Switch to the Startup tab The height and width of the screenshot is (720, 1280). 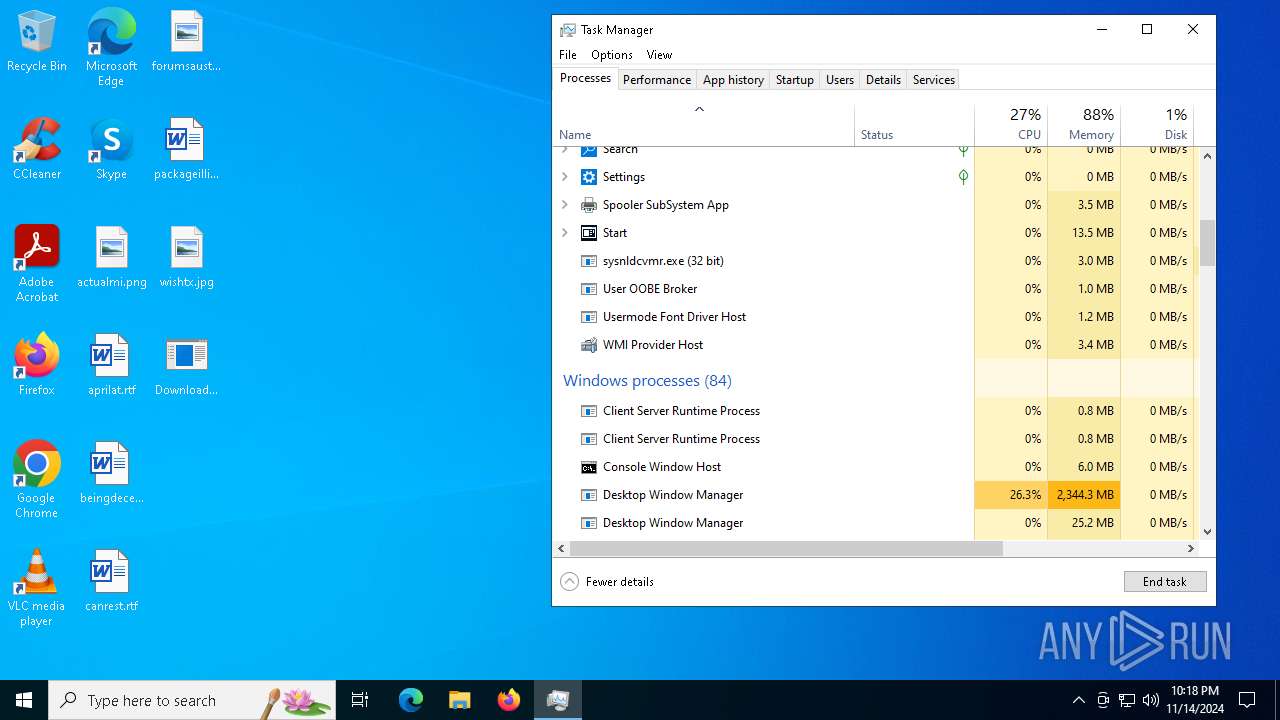point(795,80)
